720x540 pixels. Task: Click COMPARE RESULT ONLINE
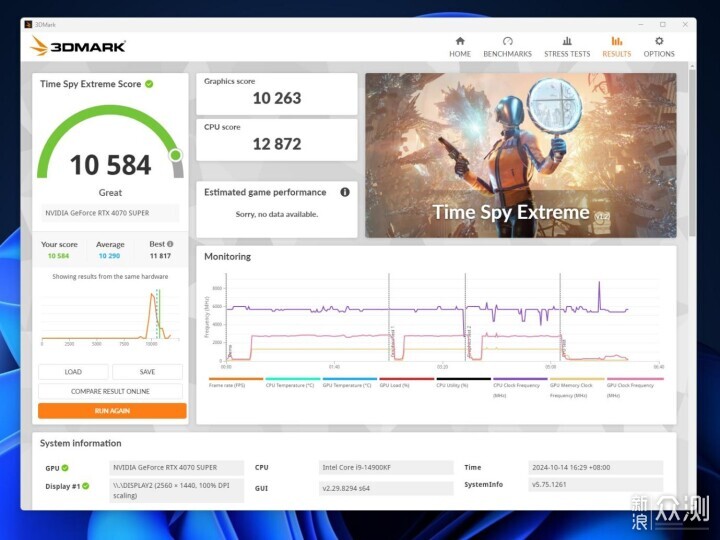[110, 391]
